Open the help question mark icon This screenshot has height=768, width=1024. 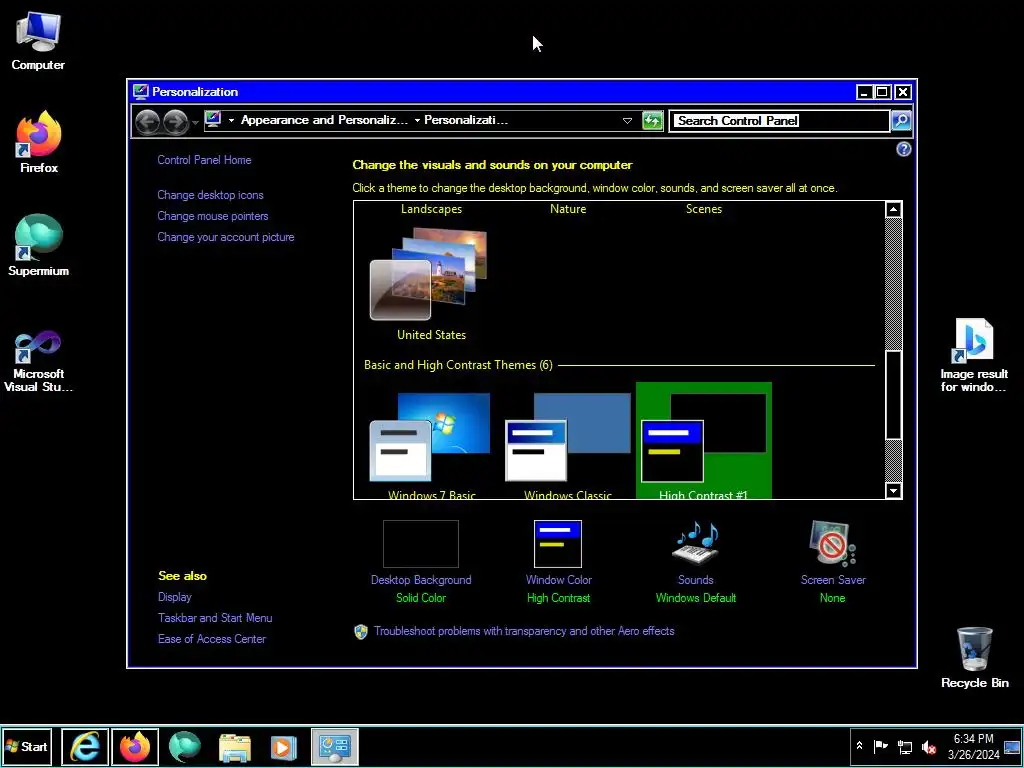tap(903, 150)
